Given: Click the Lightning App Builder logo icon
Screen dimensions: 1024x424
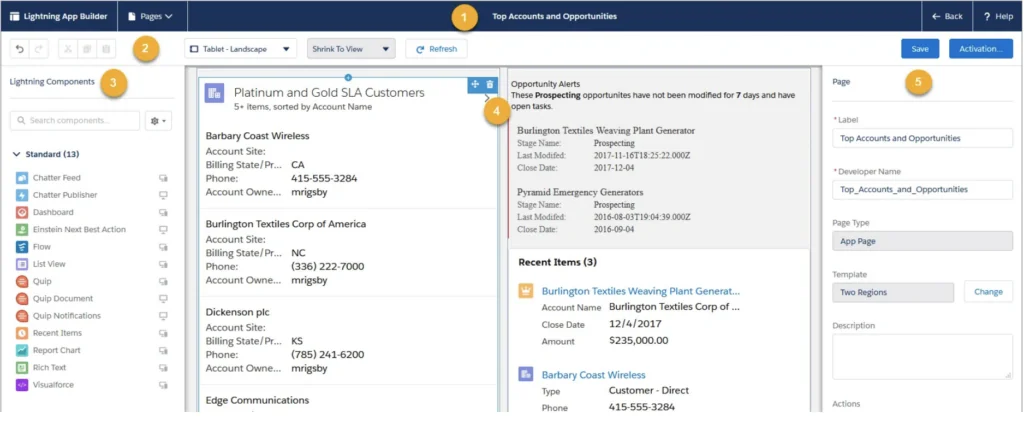Looking at the screenshot, I should click(x=14, y=16).
